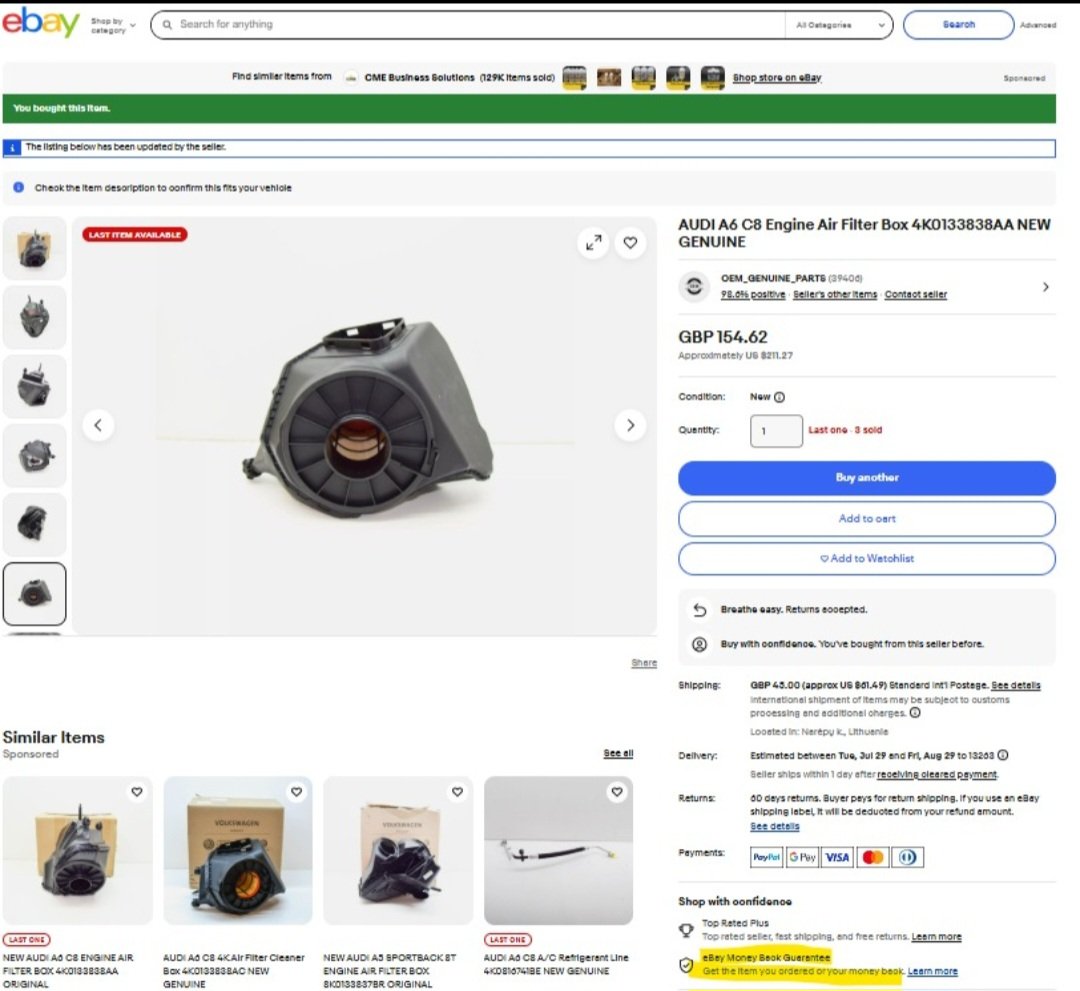This screenshot has width=1080, height=991.
Task: Open the AUDI A6 C8 4K Air Filter Cleaner title
Action: [x=233, y=971]
